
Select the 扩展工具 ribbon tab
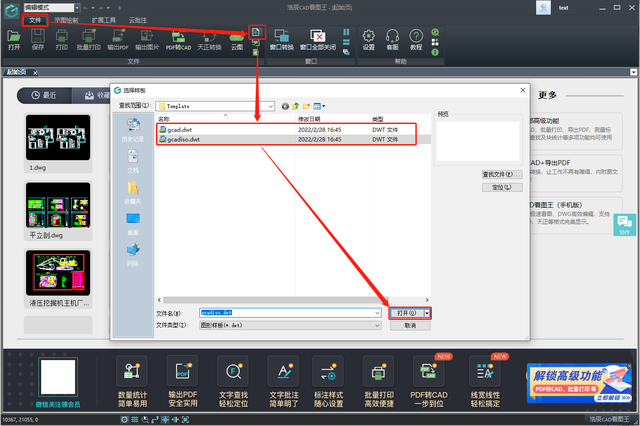(x=104, y=20)
